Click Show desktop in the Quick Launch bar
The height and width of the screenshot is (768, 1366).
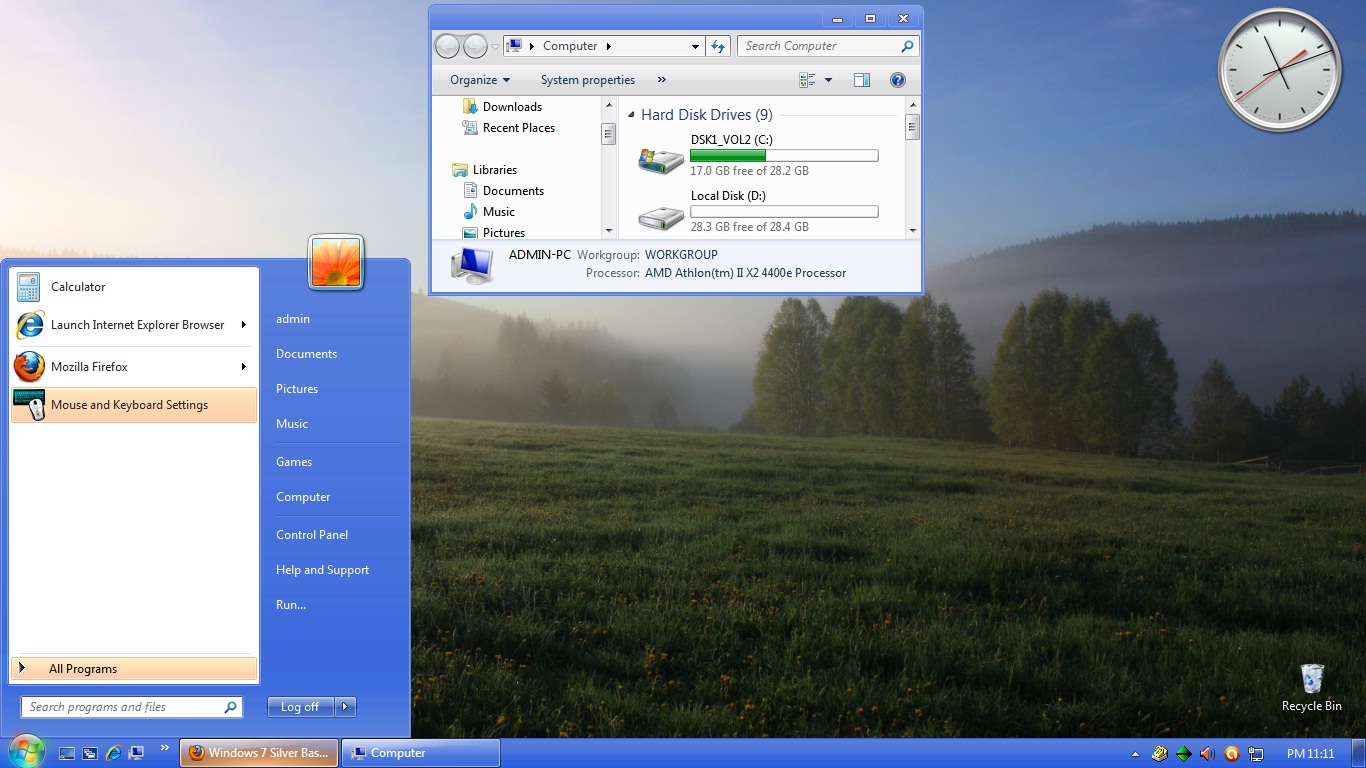point(67,753)
